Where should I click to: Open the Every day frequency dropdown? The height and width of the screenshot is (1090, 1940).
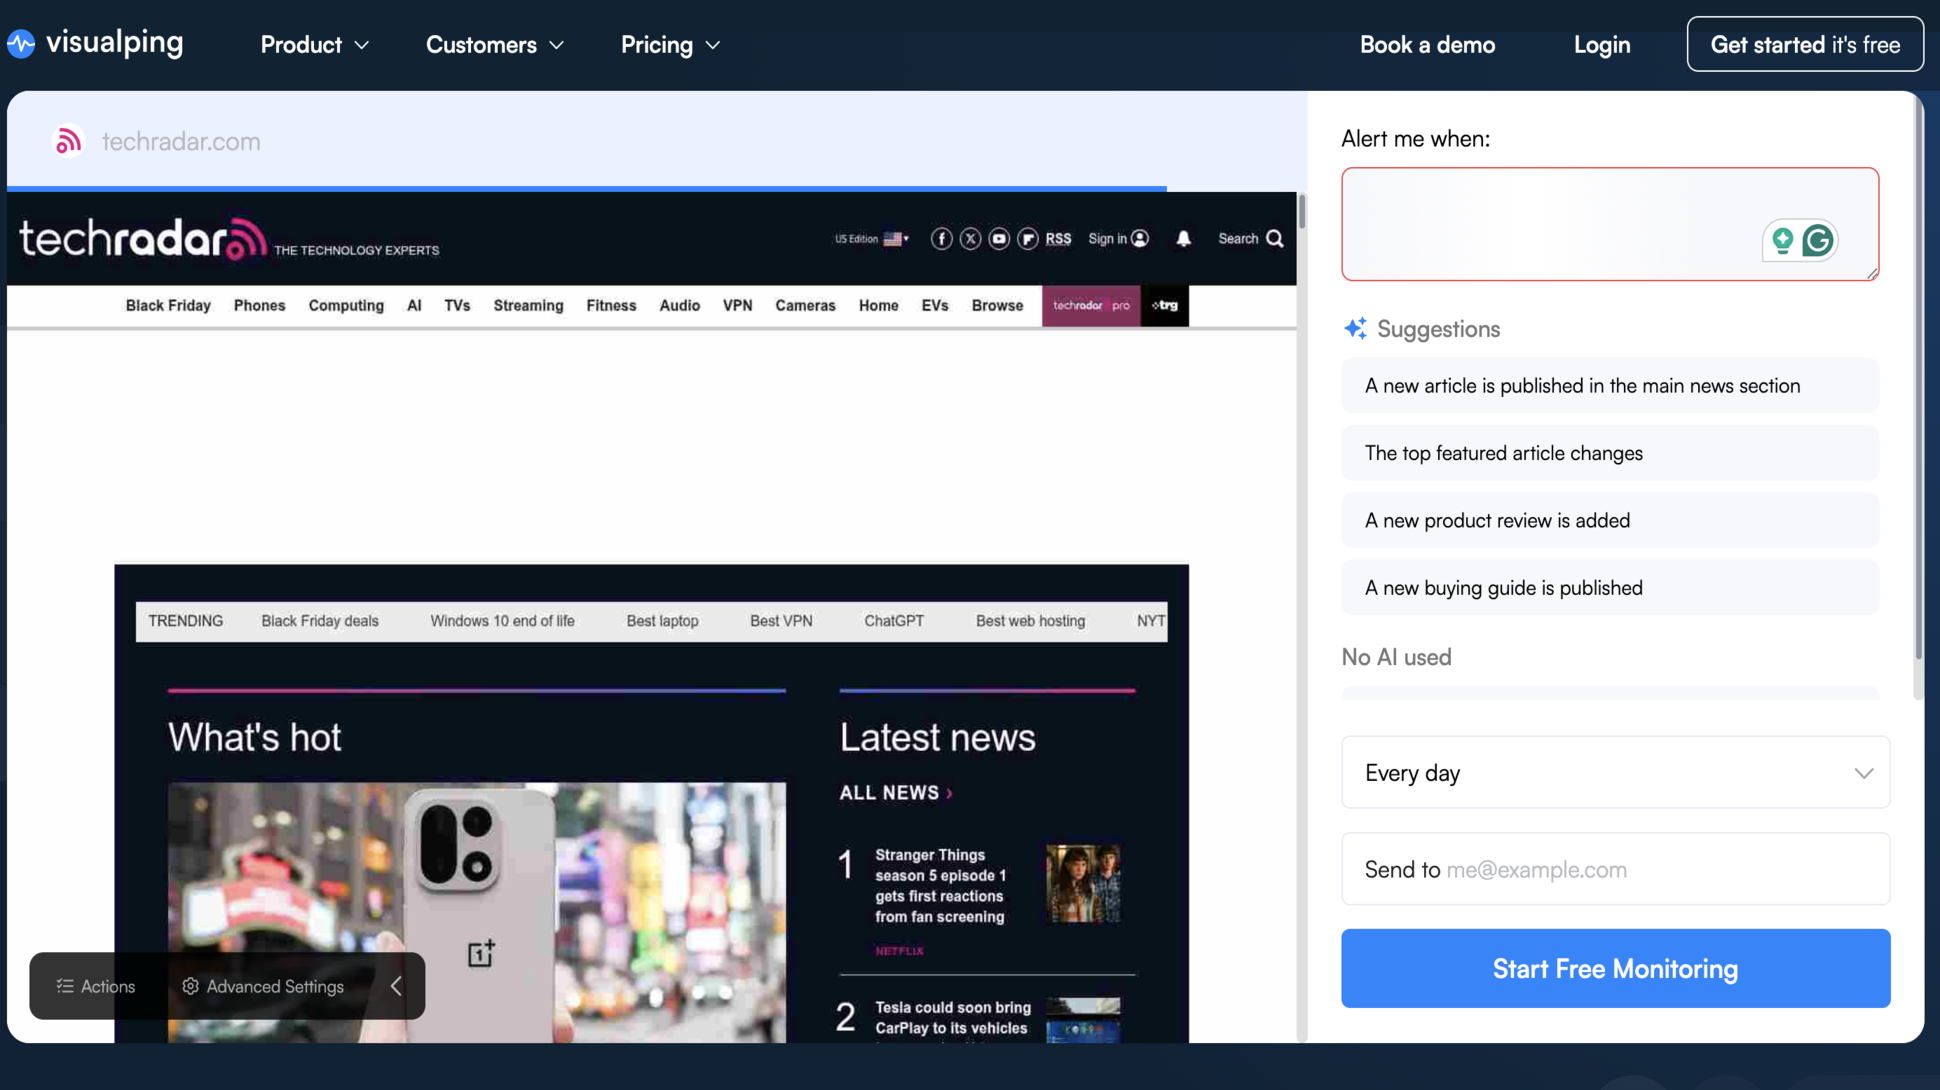click(1614, 772)
